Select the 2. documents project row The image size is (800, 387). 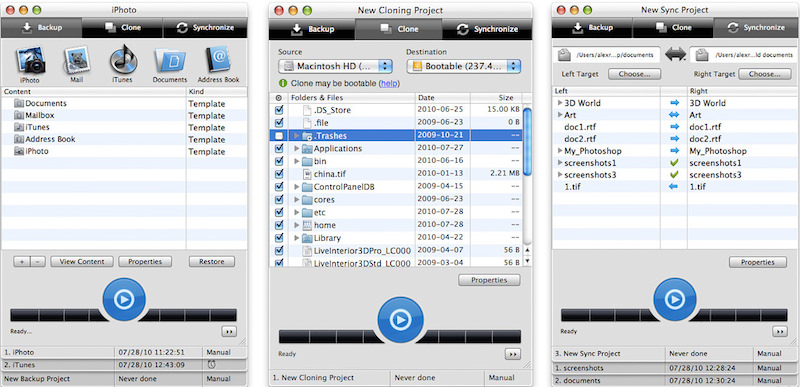tap(674, 380)
